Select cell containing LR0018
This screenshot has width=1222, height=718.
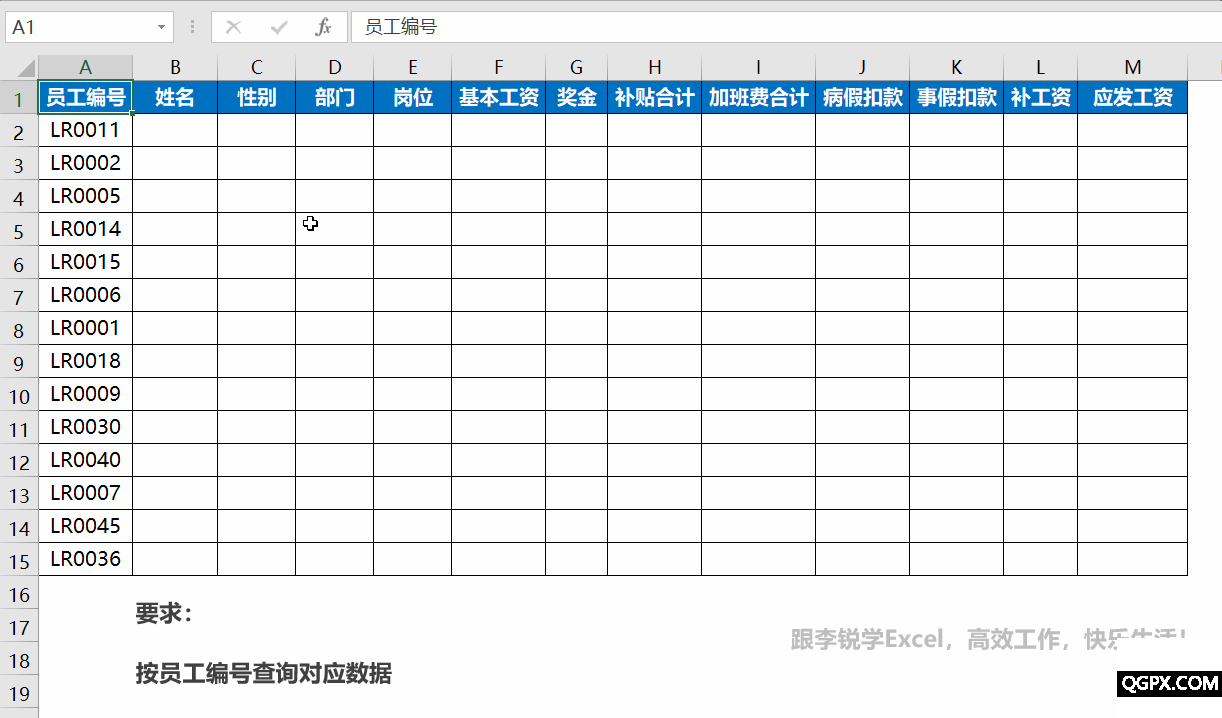[85, 361]
